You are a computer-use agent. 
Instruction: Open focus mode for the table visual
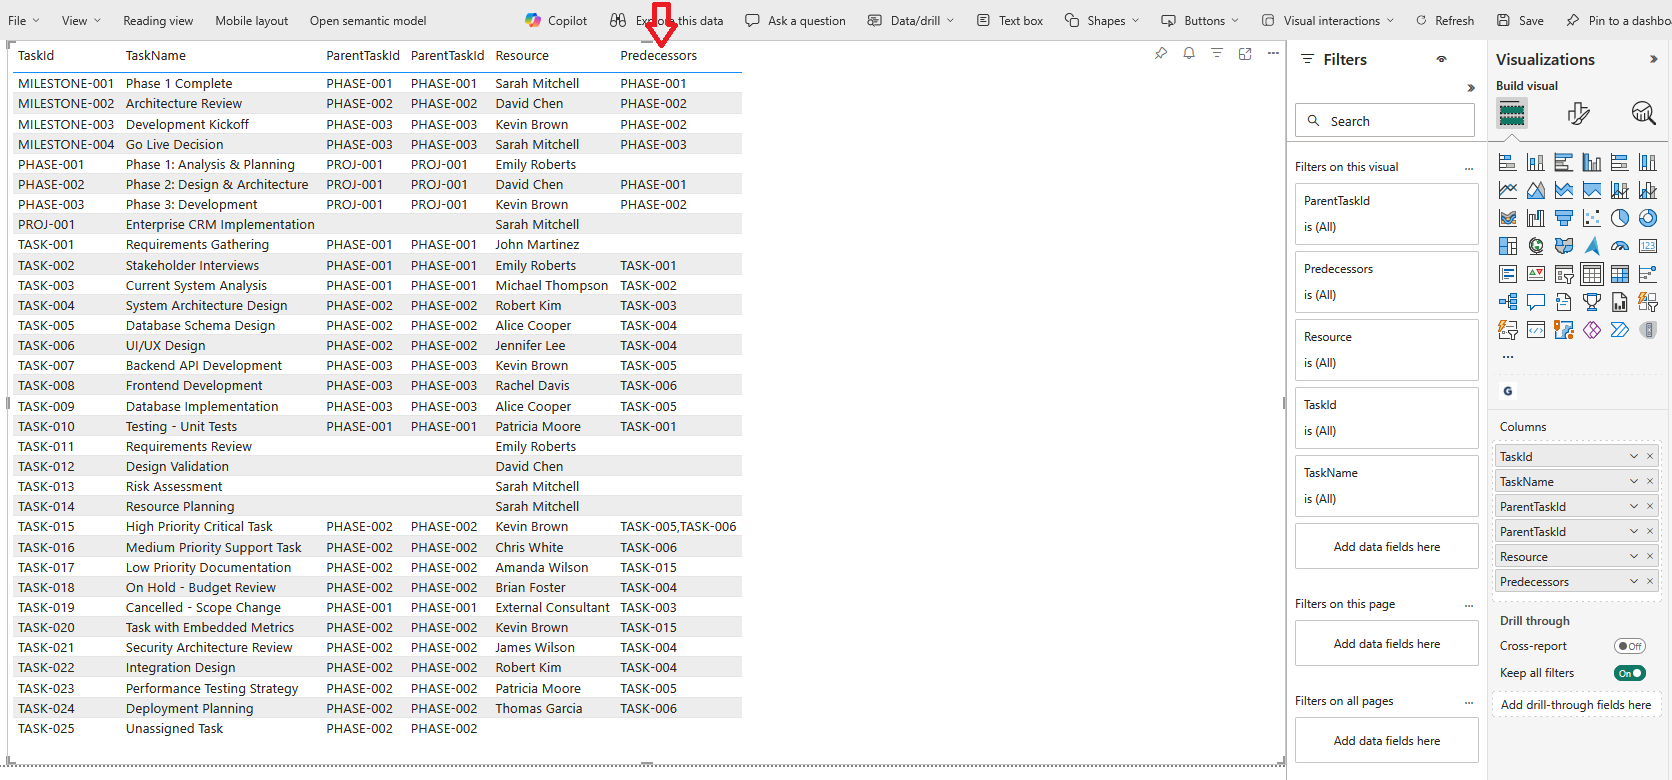coord(1245,54)
